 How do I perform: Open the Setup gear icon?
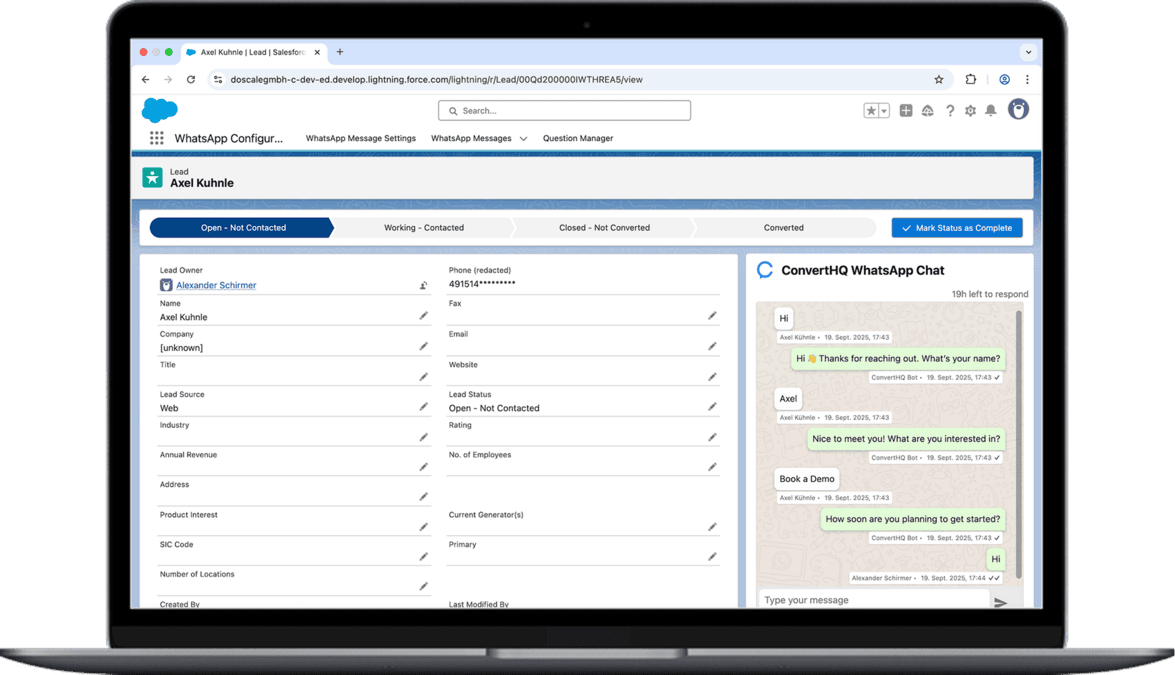pyautogui.click(x=970, y=111)
